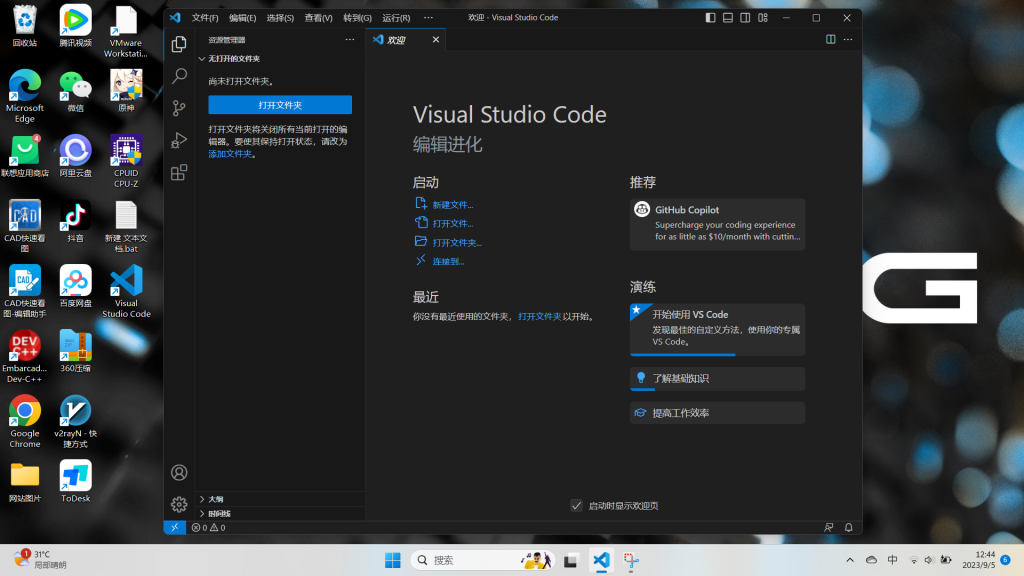Open the Manage gear icon

(179, 504)
